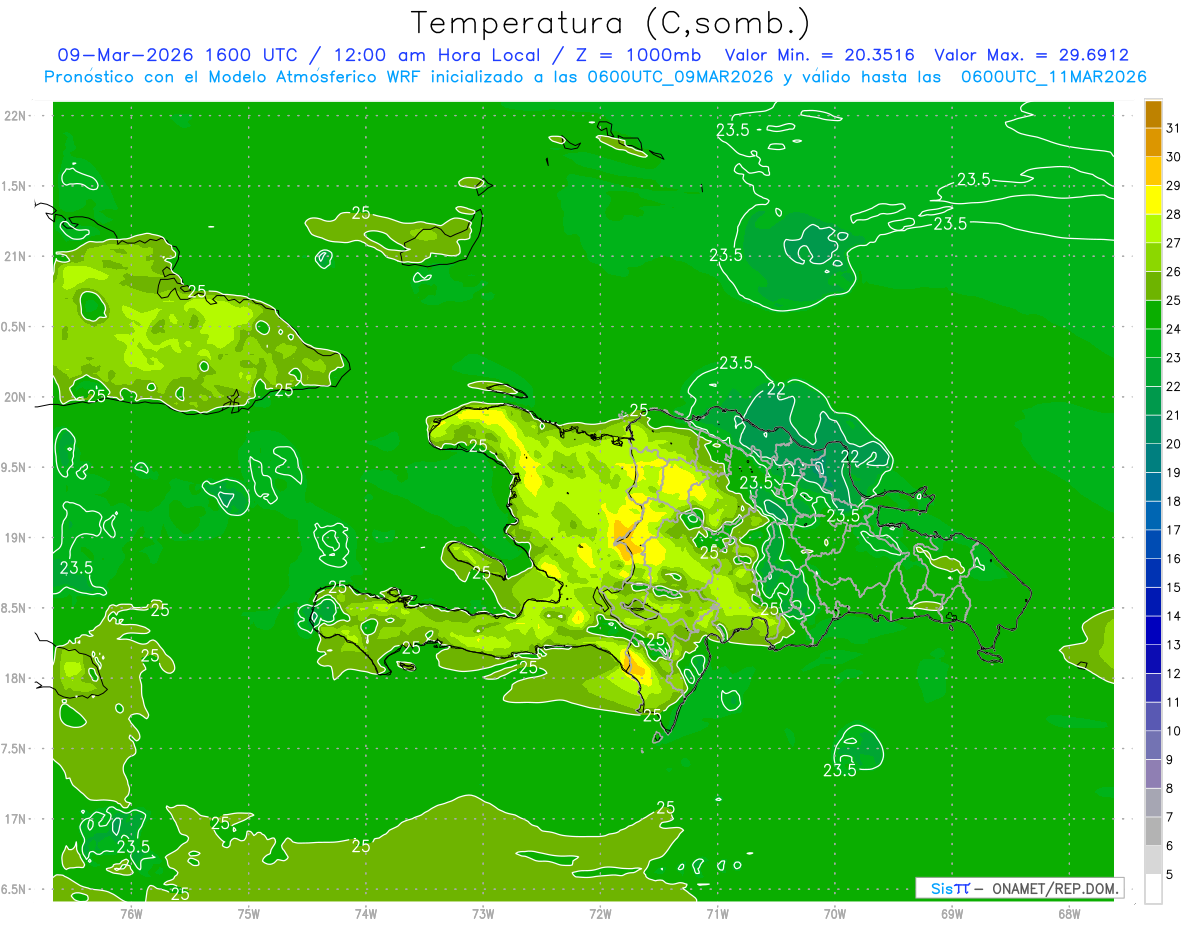
Task: Click the 73W longitude axis label
Action: pos(483,913)
